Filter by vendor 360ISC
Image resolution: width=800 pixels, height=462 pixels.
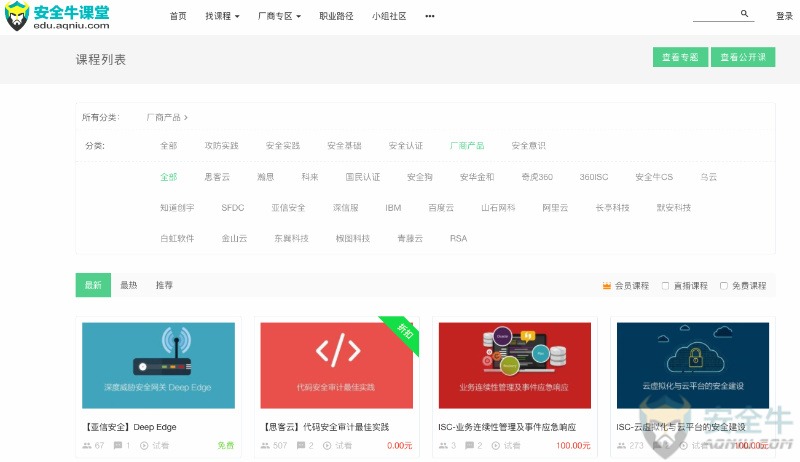click(x=593, y=177)
